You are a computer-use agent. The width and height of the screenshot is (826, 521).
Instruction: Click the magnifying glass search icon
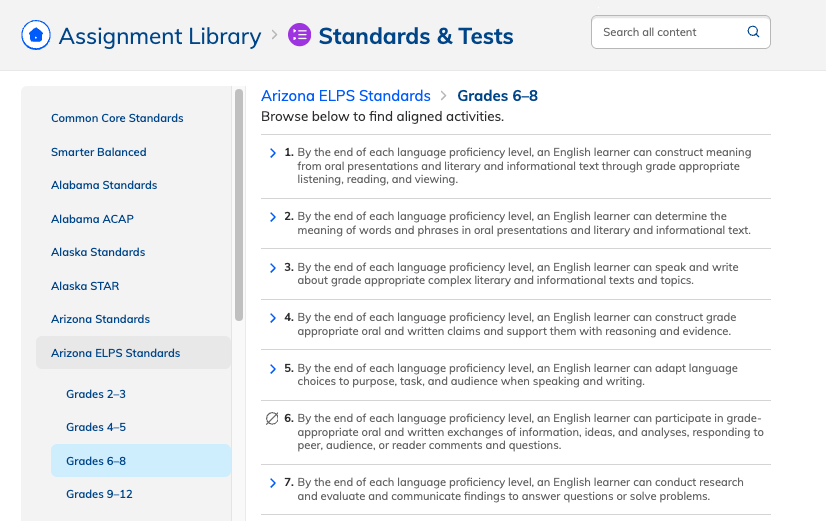753,32
